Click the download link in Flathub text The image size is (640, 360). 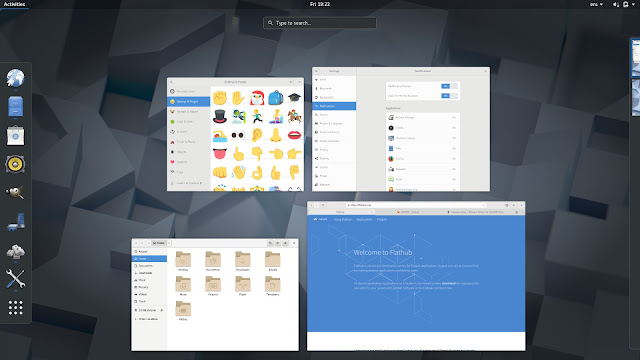[449, 283]
